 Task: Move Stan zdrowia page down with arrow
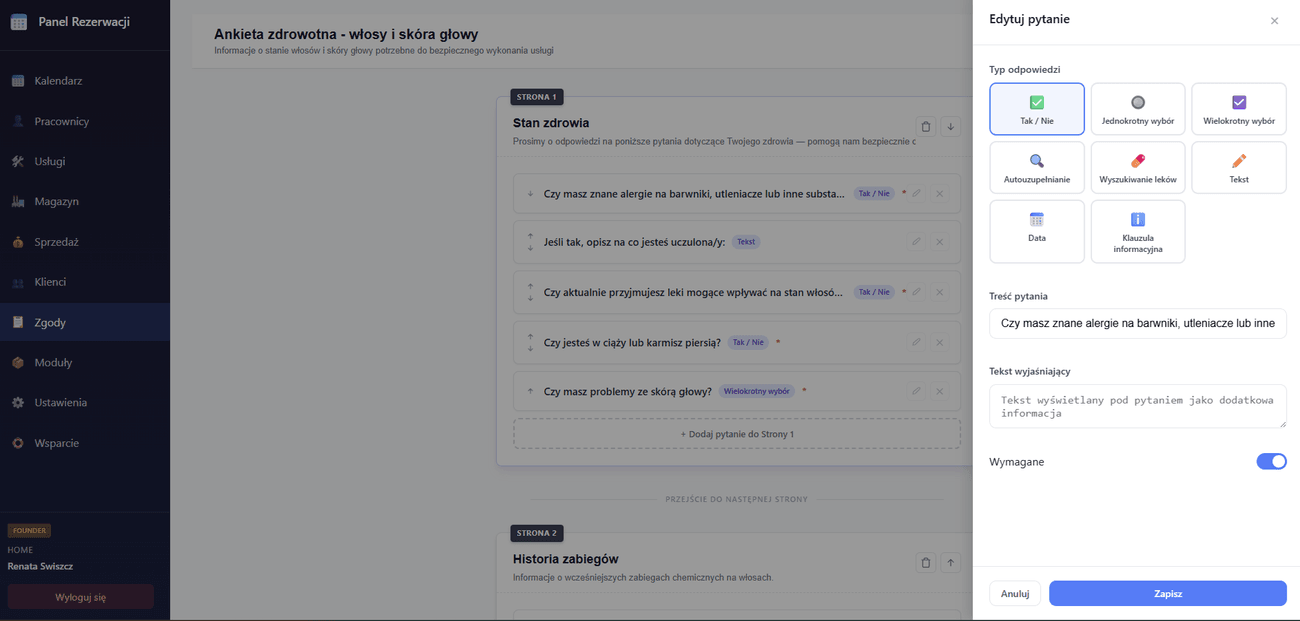(x=950, y=127)
